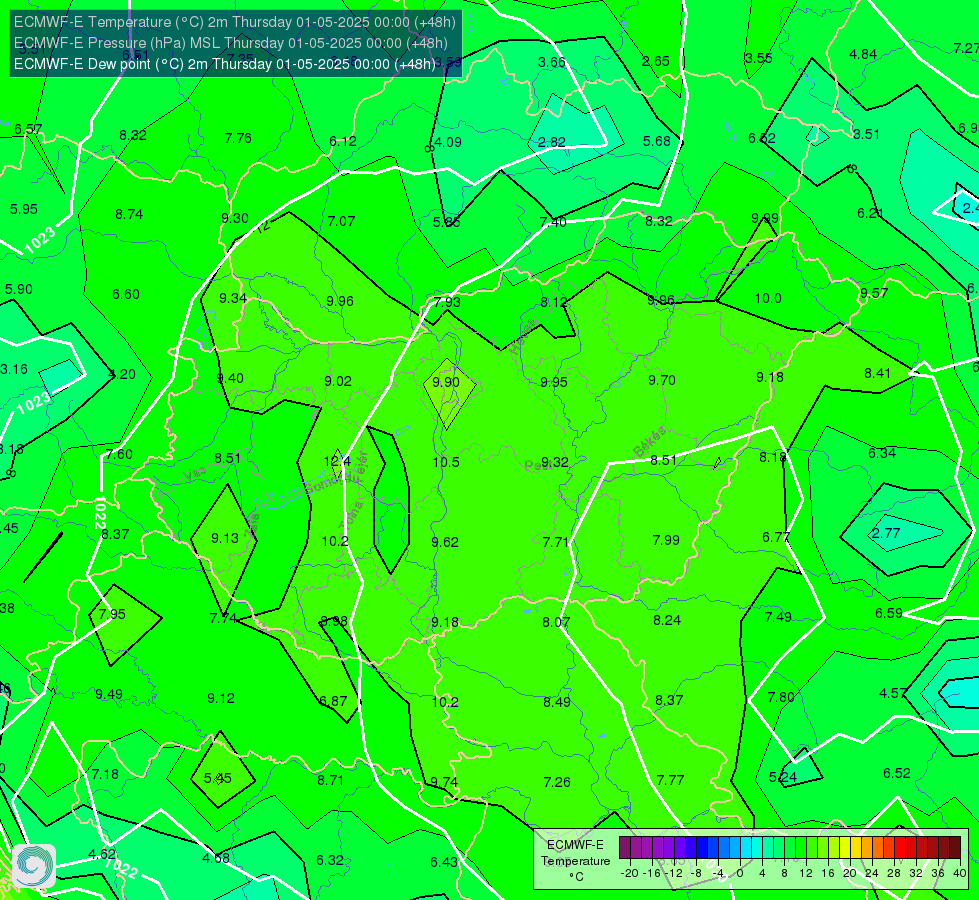Click the 9.49 temperature value
The image size is (979, 900).
109,695
